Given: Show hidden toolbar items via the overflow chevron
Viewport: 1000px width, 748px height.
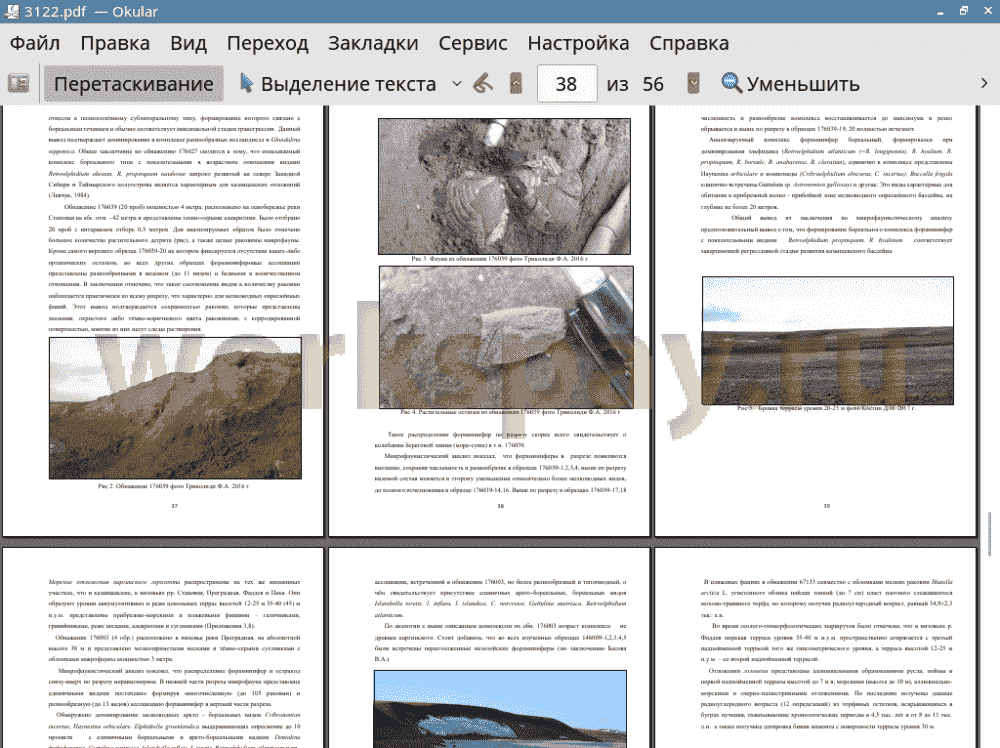Looking at the screenshot, I should click(x=984, y=84).
